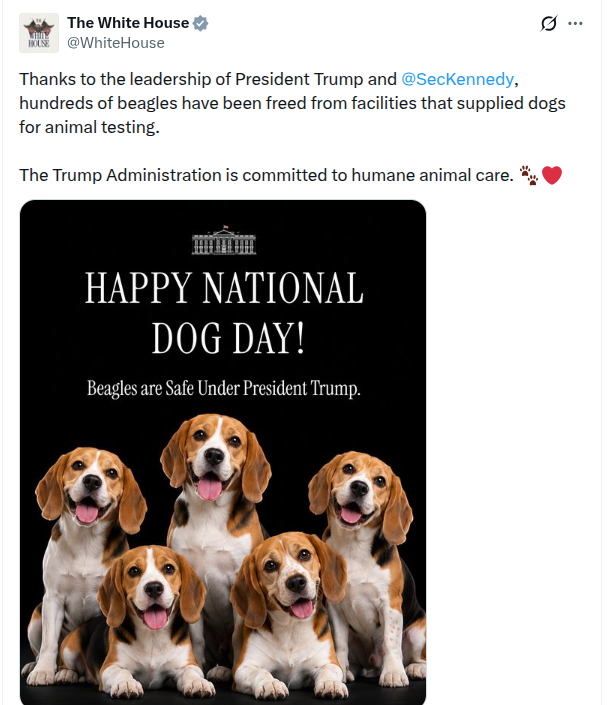Screen dimensions: 609x705
Task: Open the @SecKennedy mention
Action: click(457, 79)
